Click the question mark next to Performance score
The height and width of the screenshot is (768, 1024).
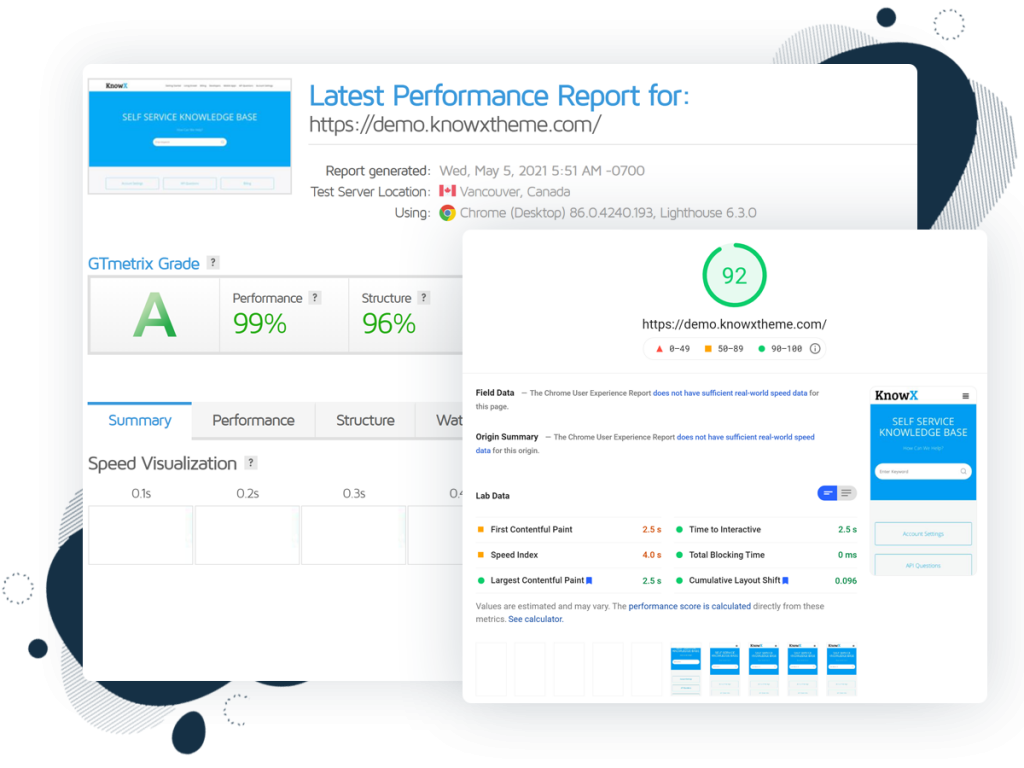point(315,298)
